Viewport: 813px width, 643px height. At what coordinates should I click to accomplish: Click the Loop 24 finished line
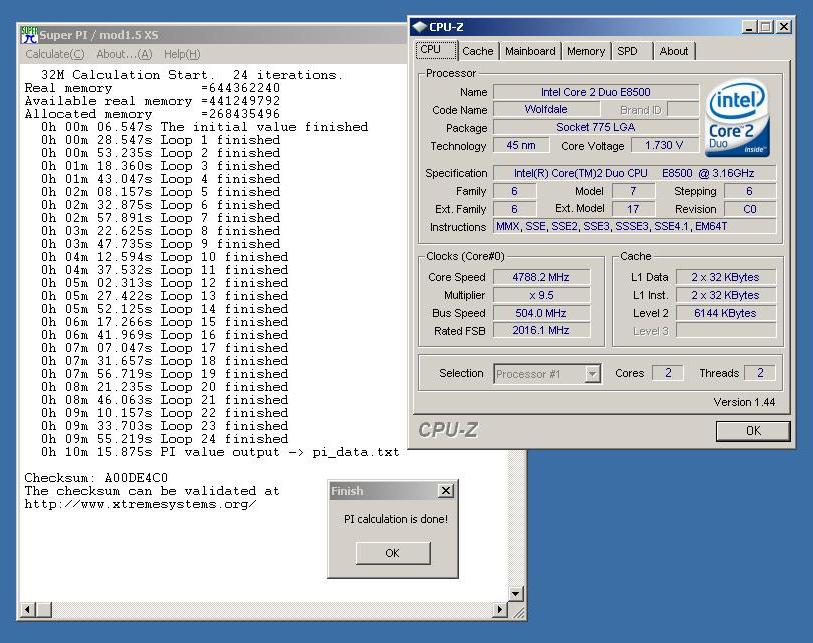click(164, 439)
